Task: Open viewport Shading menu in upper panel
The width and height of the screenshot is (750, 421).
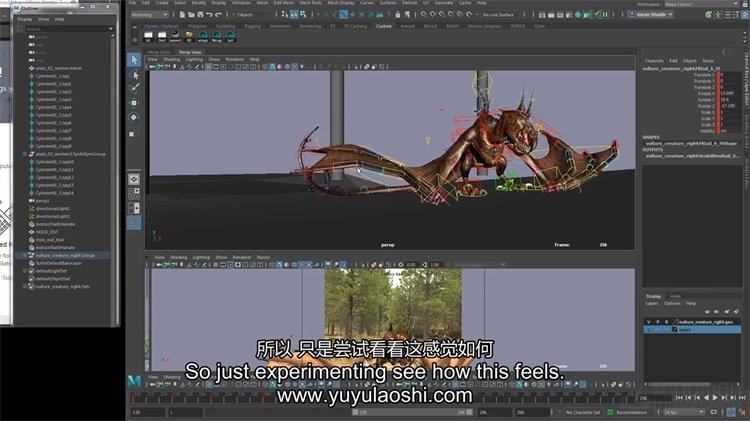Action: pyautogui.click(x=171, y=59)
